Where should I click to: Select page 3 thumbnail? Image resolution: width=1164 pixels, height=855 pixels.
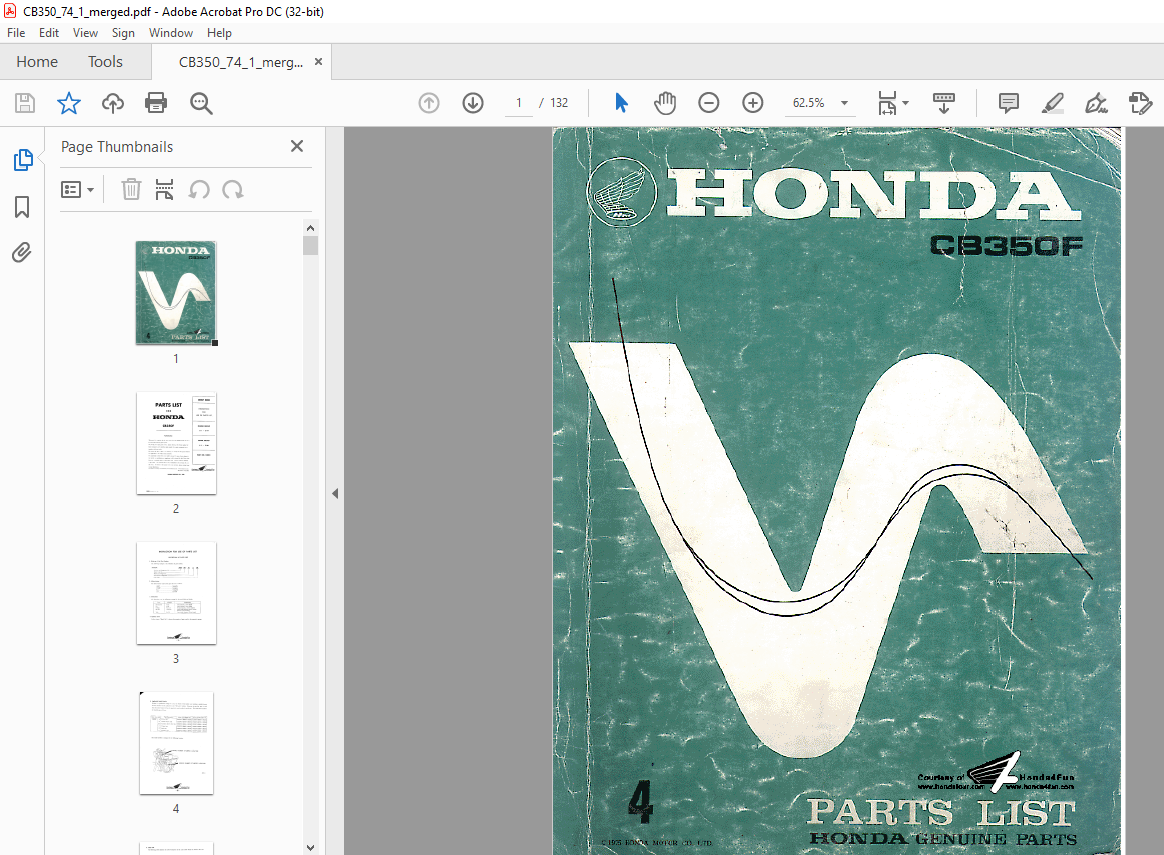(176, 593)
